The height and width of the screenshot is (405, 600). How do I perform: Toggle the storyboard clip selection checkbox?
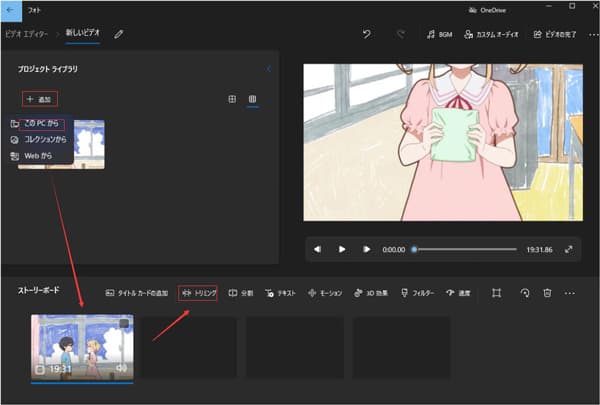click(x=124, y=323)
